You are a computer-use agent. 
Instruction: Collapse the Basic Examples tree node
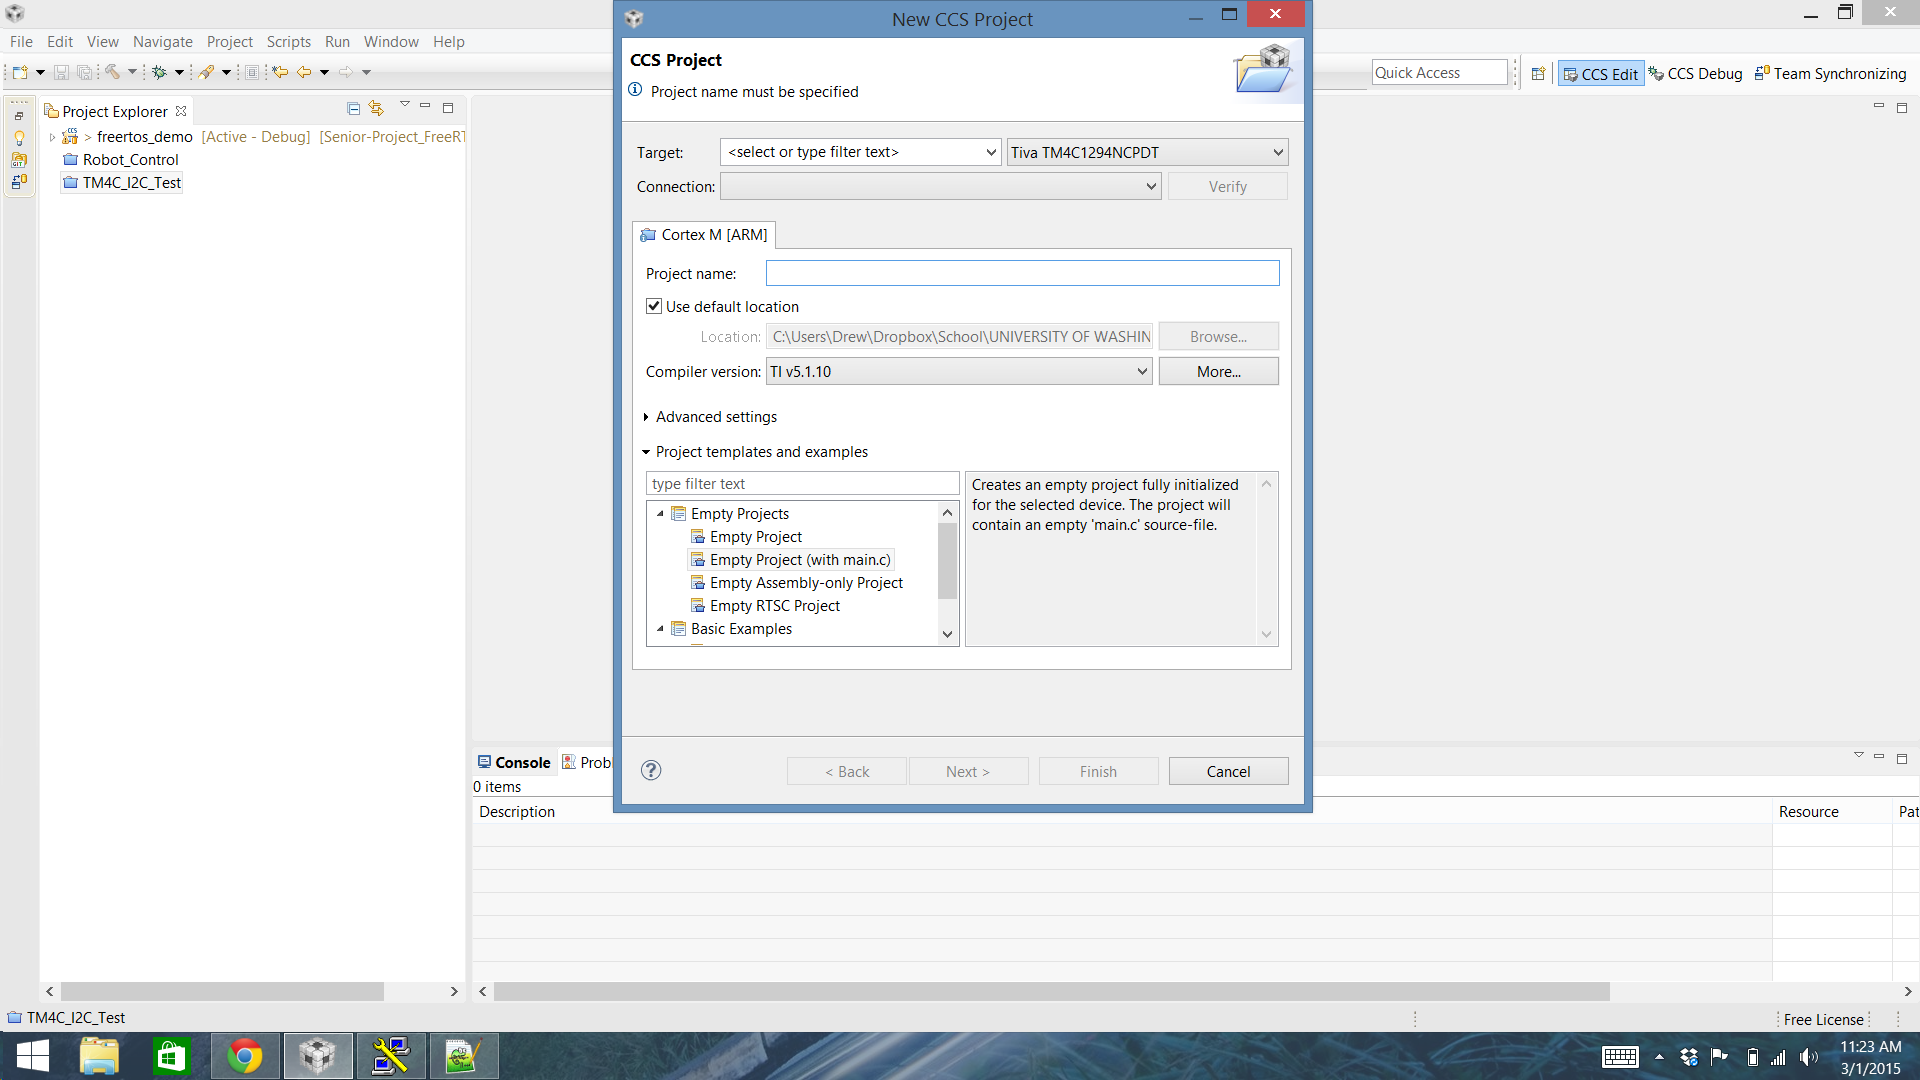660,629
